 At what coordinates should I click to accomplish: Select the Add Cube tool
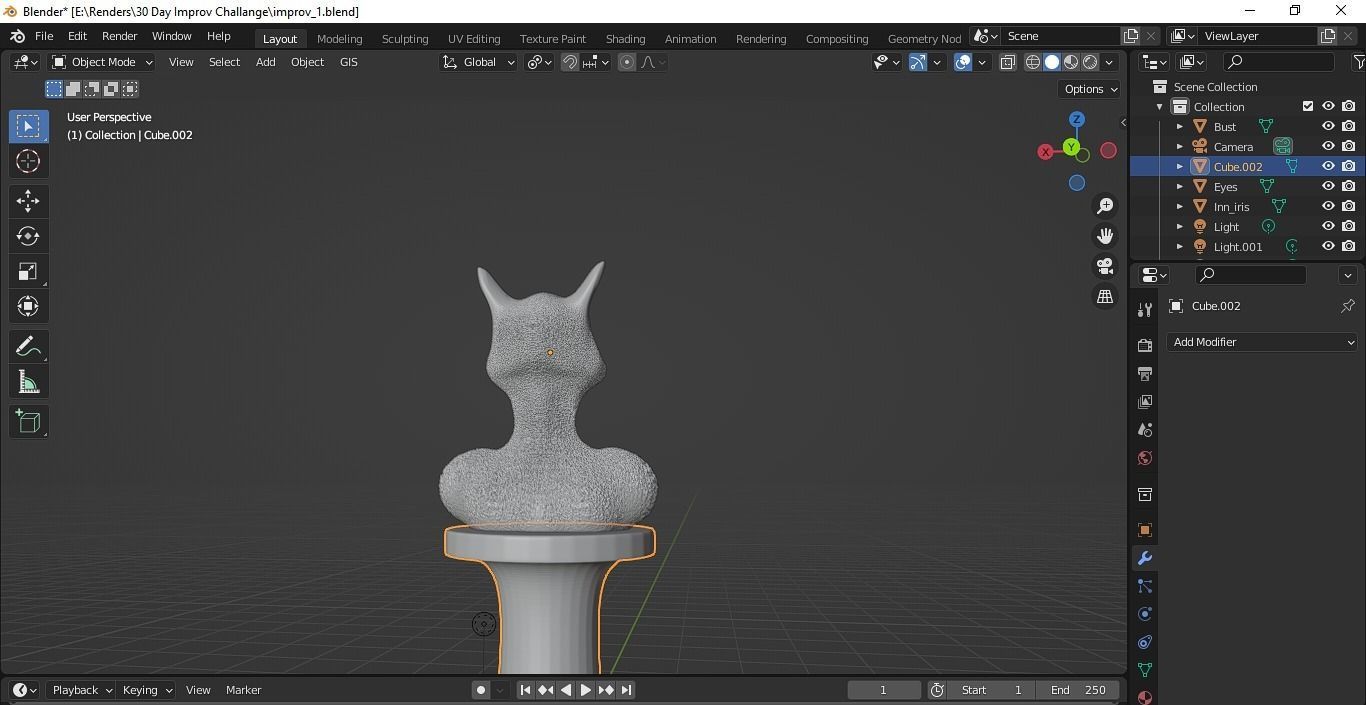coord(28,422)
